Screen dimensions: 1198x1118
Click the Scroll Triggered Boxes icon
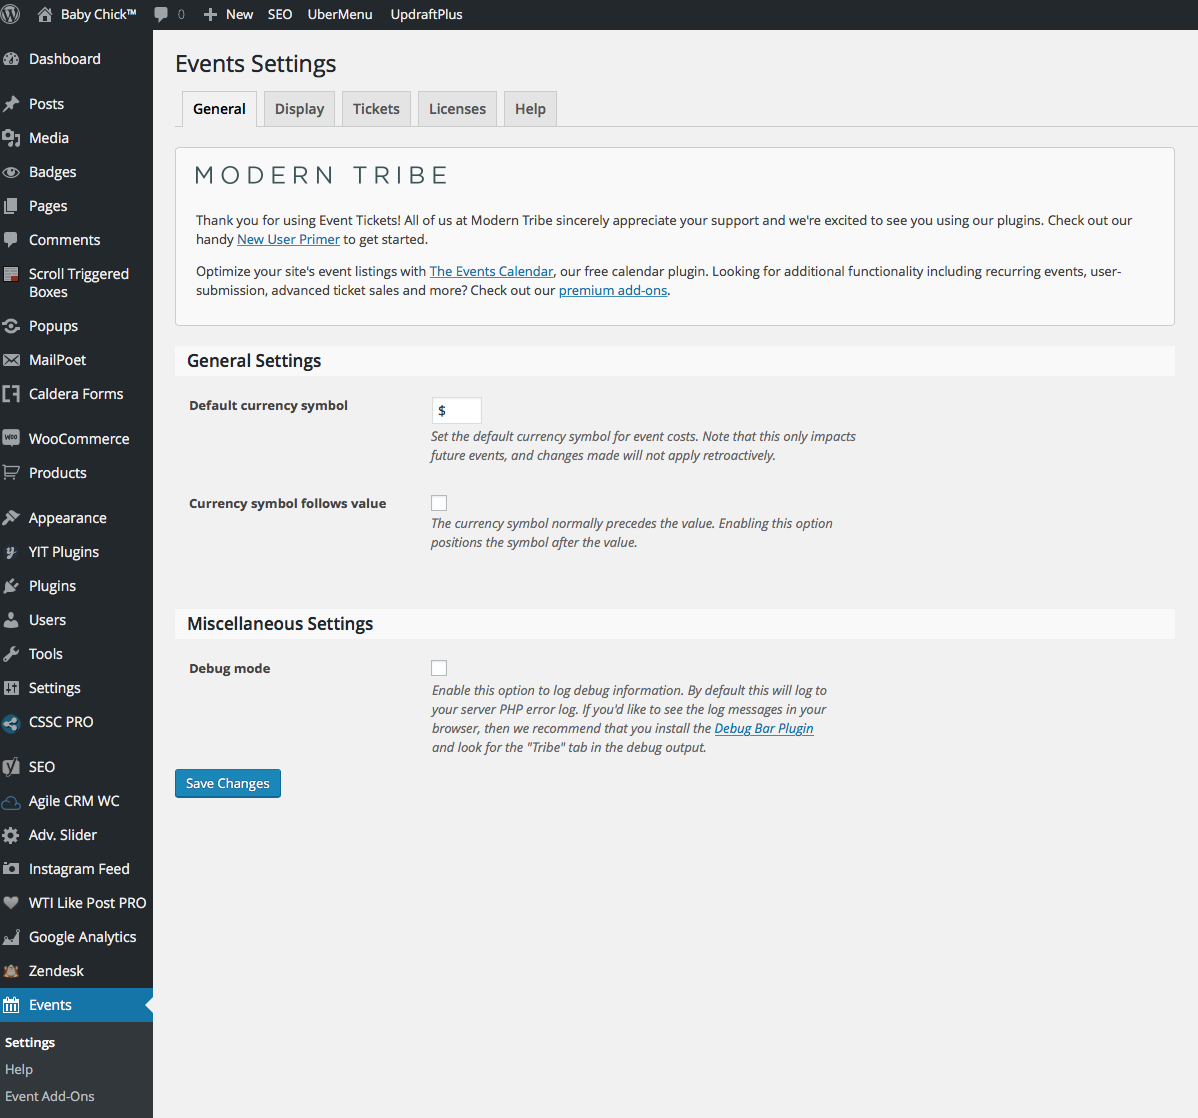coord(11,274)
